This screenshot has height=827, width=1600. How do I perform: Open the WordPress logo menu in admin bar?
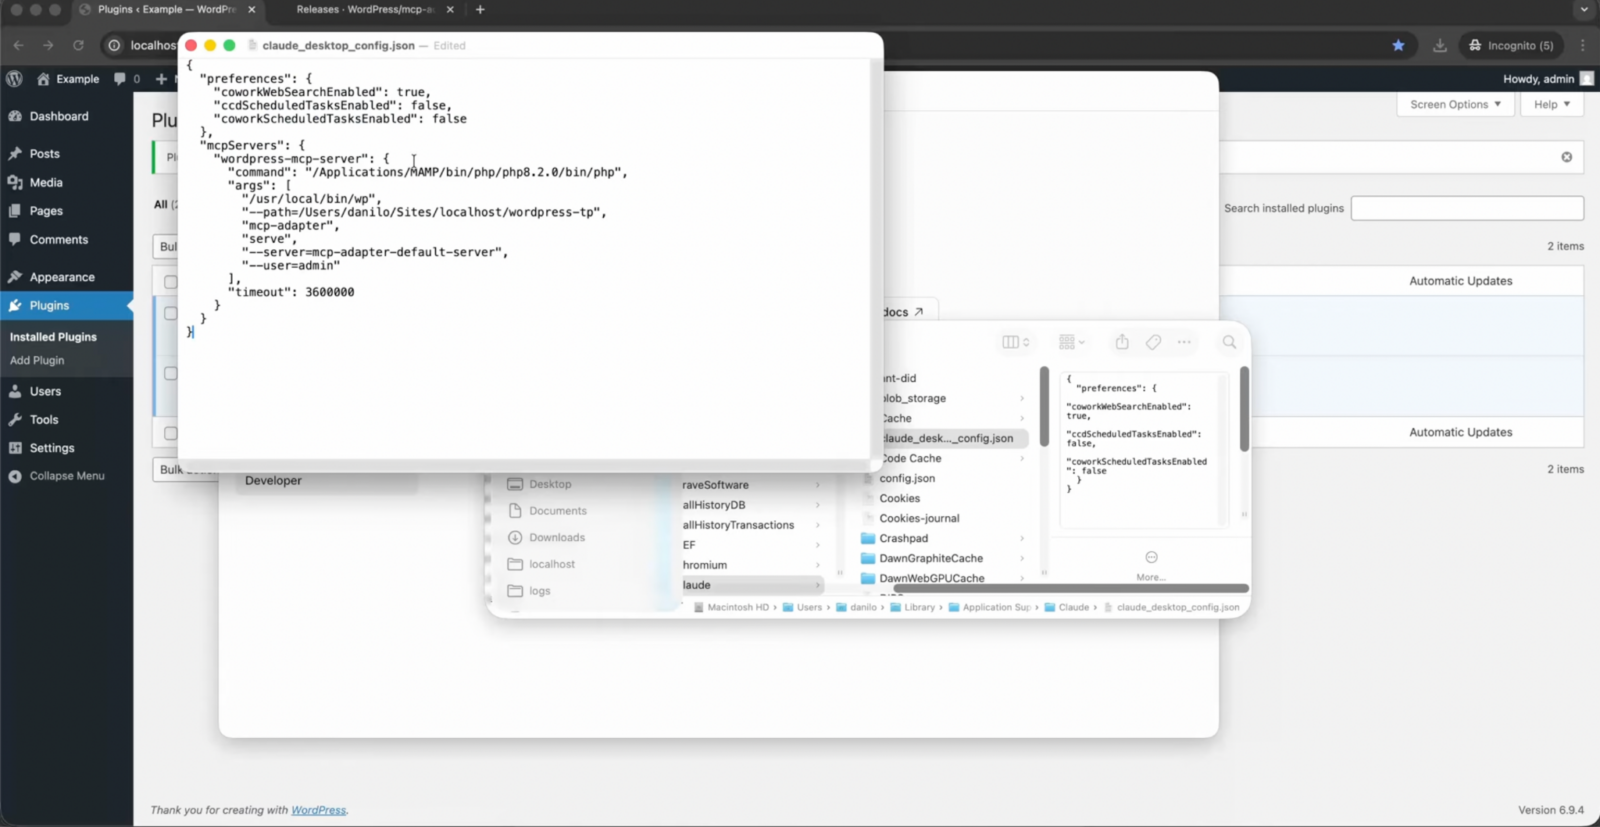(x=14, y=79)
